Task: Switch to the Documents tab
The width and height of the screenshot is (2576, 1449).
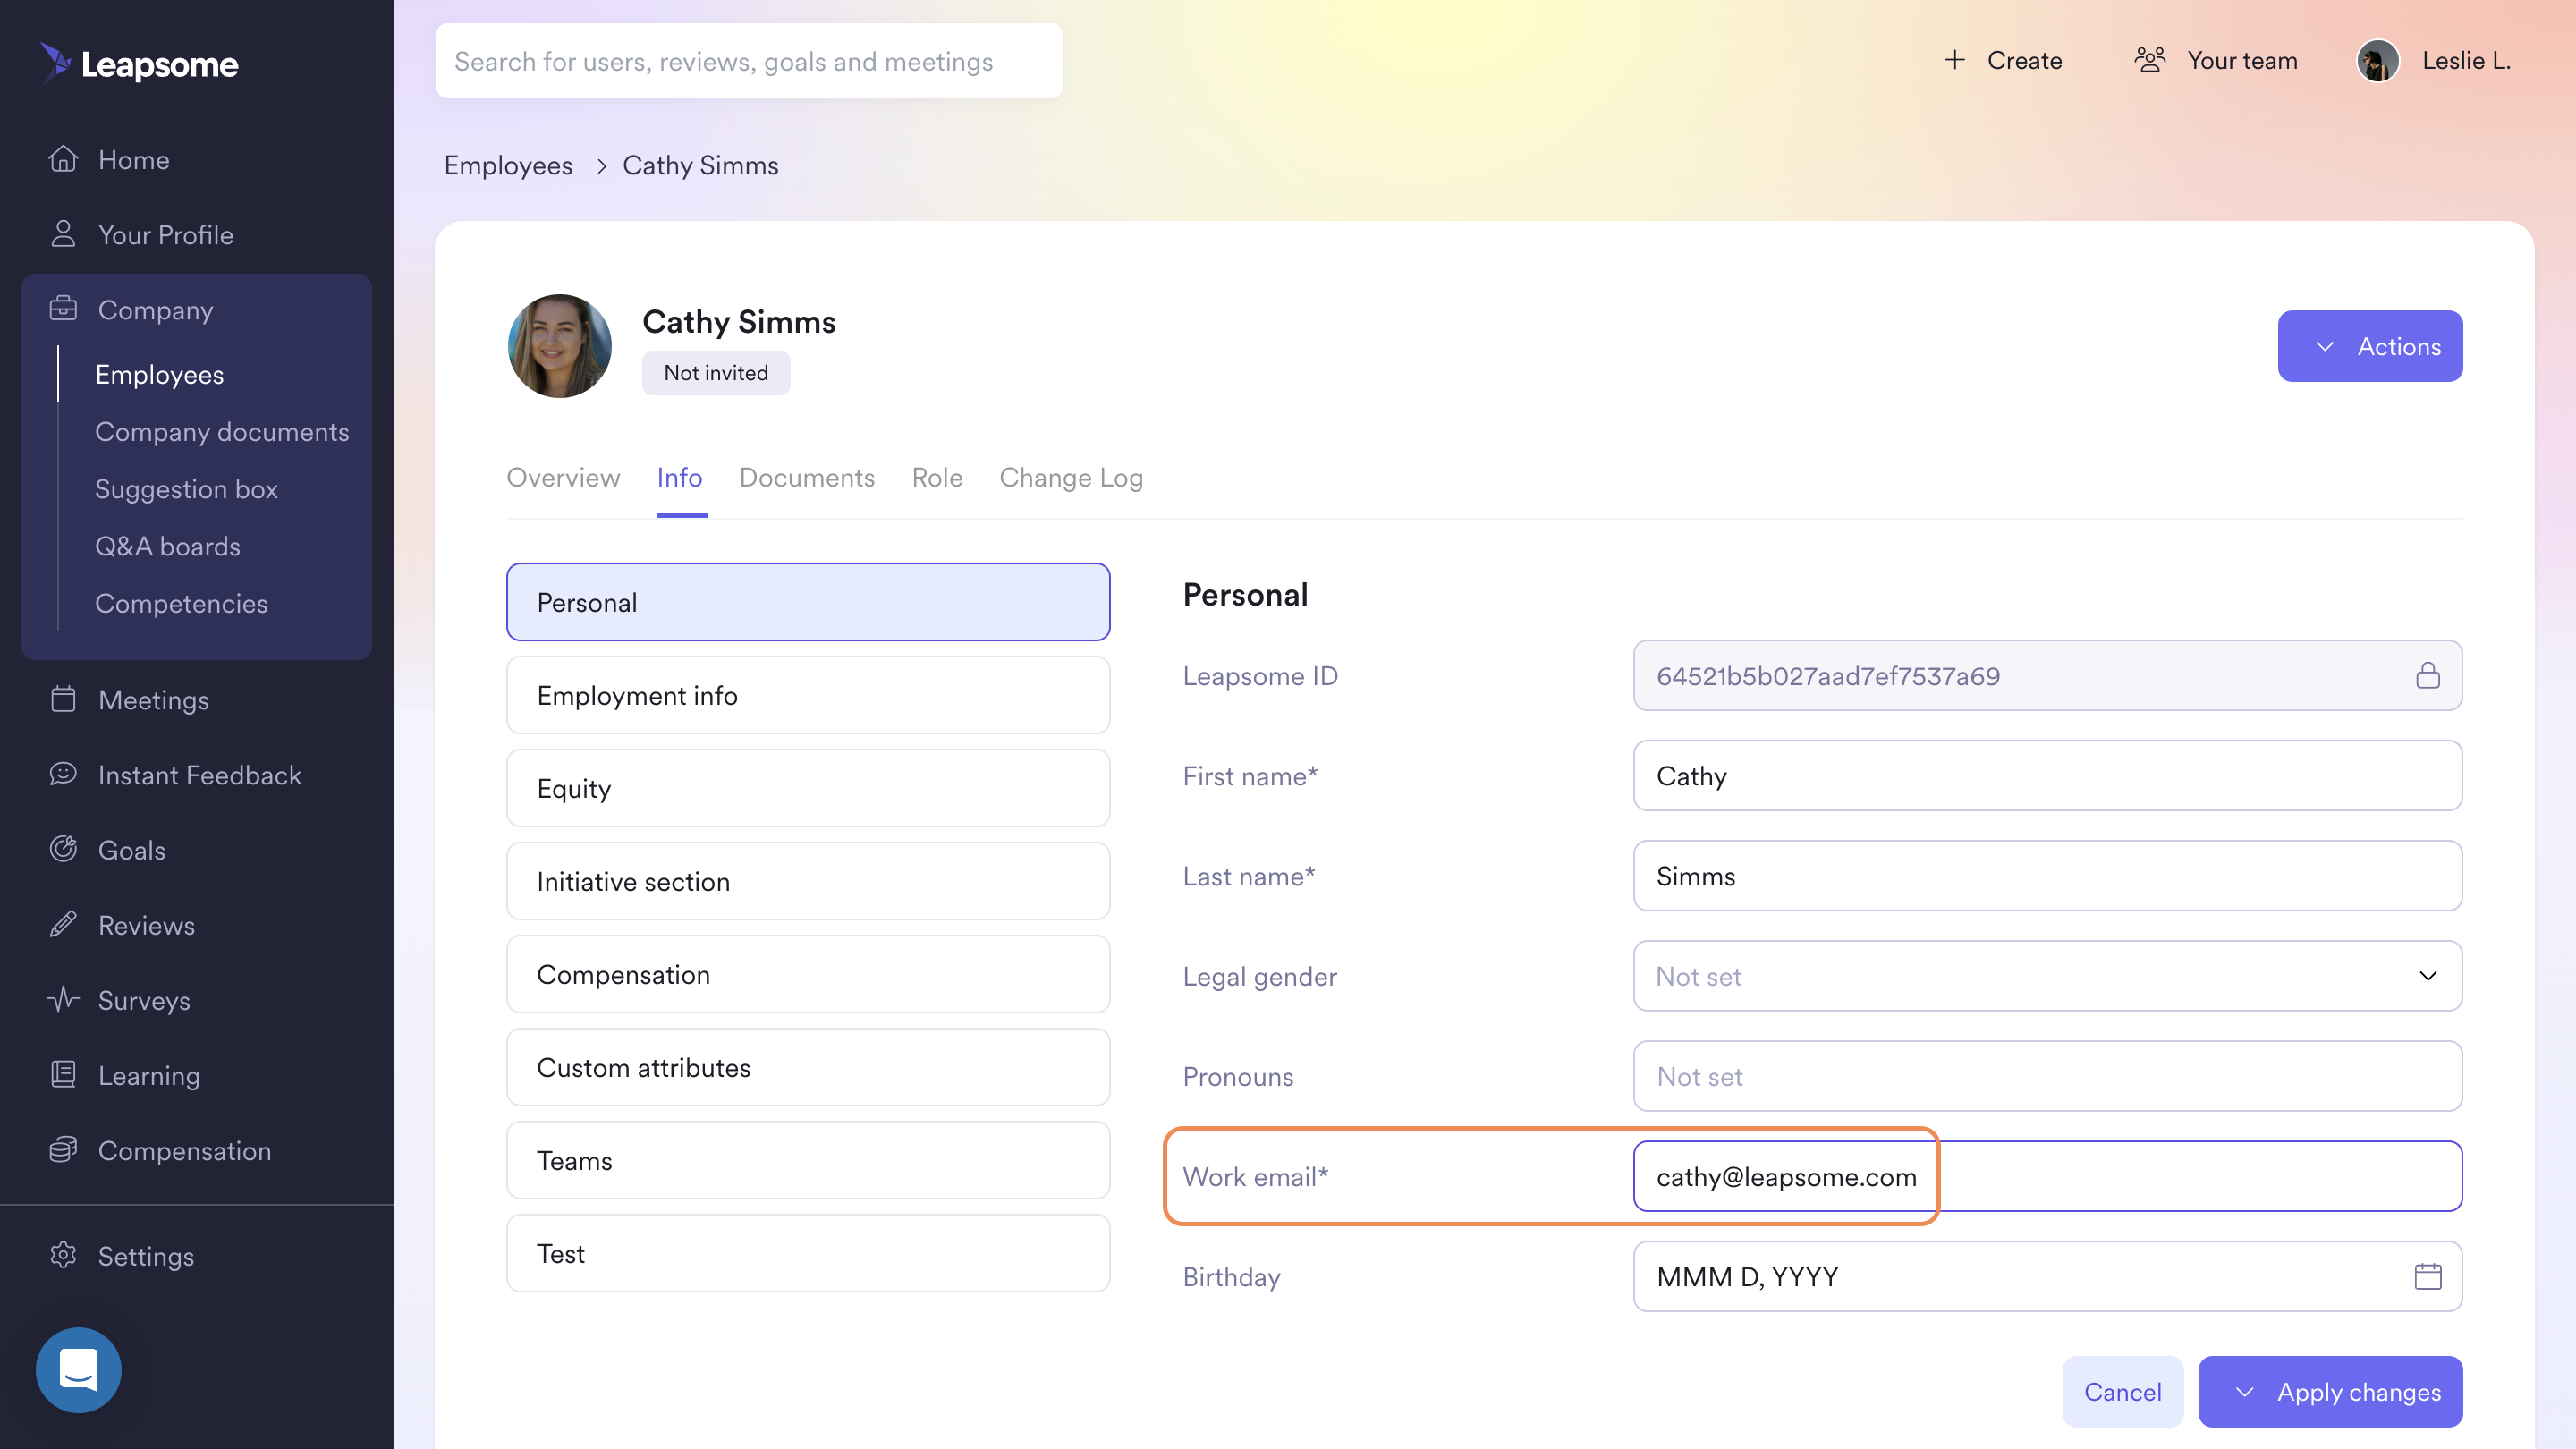Action: click(x=807, y=478)
